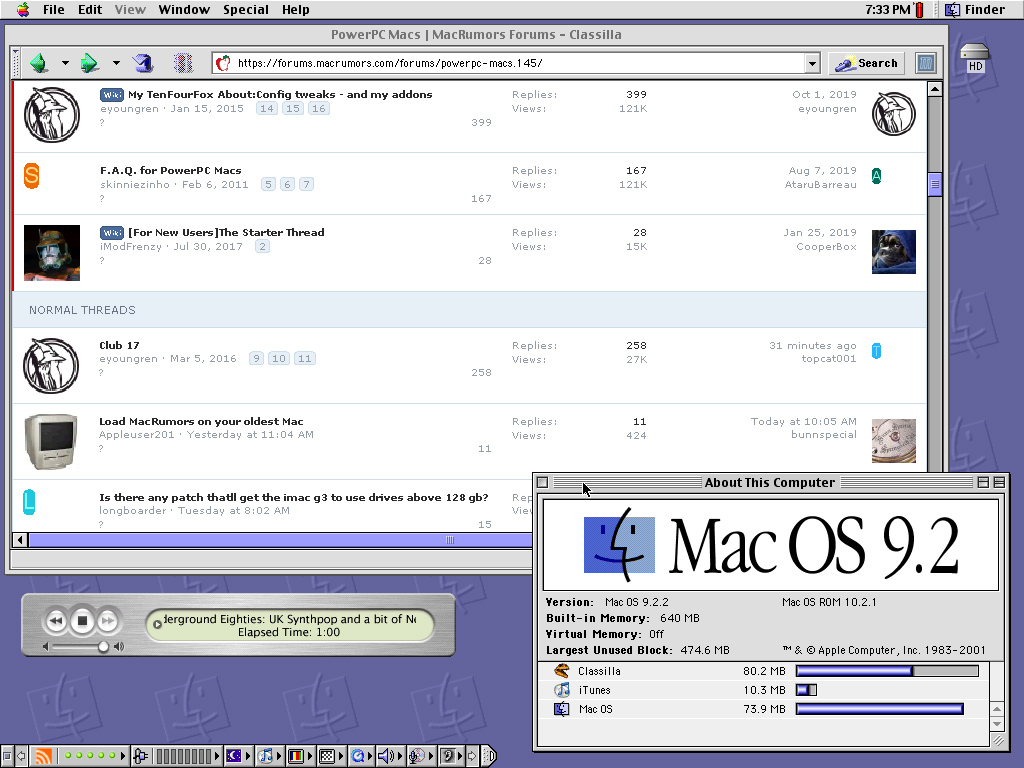Click the sound source microphone CD strip module

pos(417,756)
